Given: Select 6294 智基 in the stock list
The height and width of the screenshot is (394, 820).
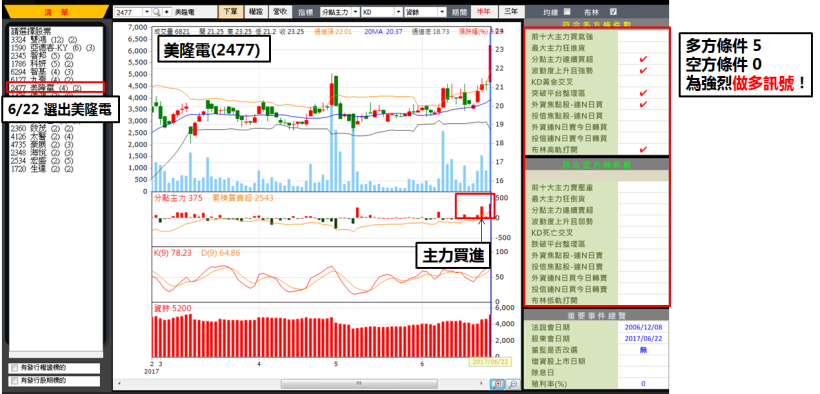Looking at the screenshot, I should 42,72.
